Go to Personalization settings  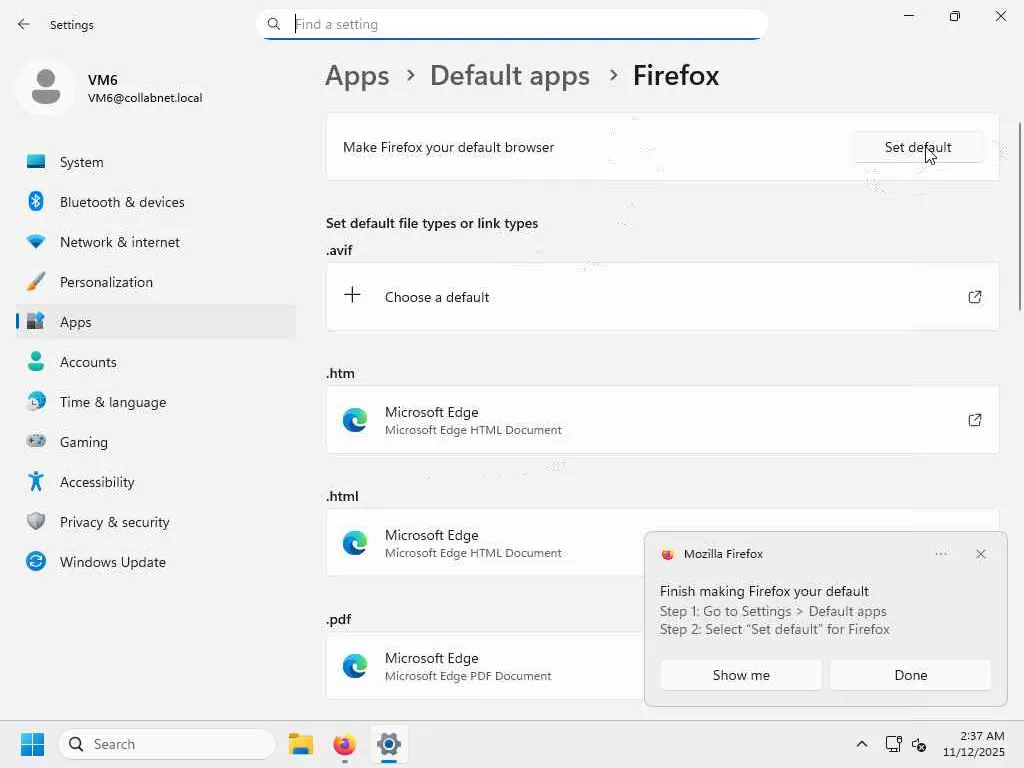pyautogui.click(x=106, y=282)
